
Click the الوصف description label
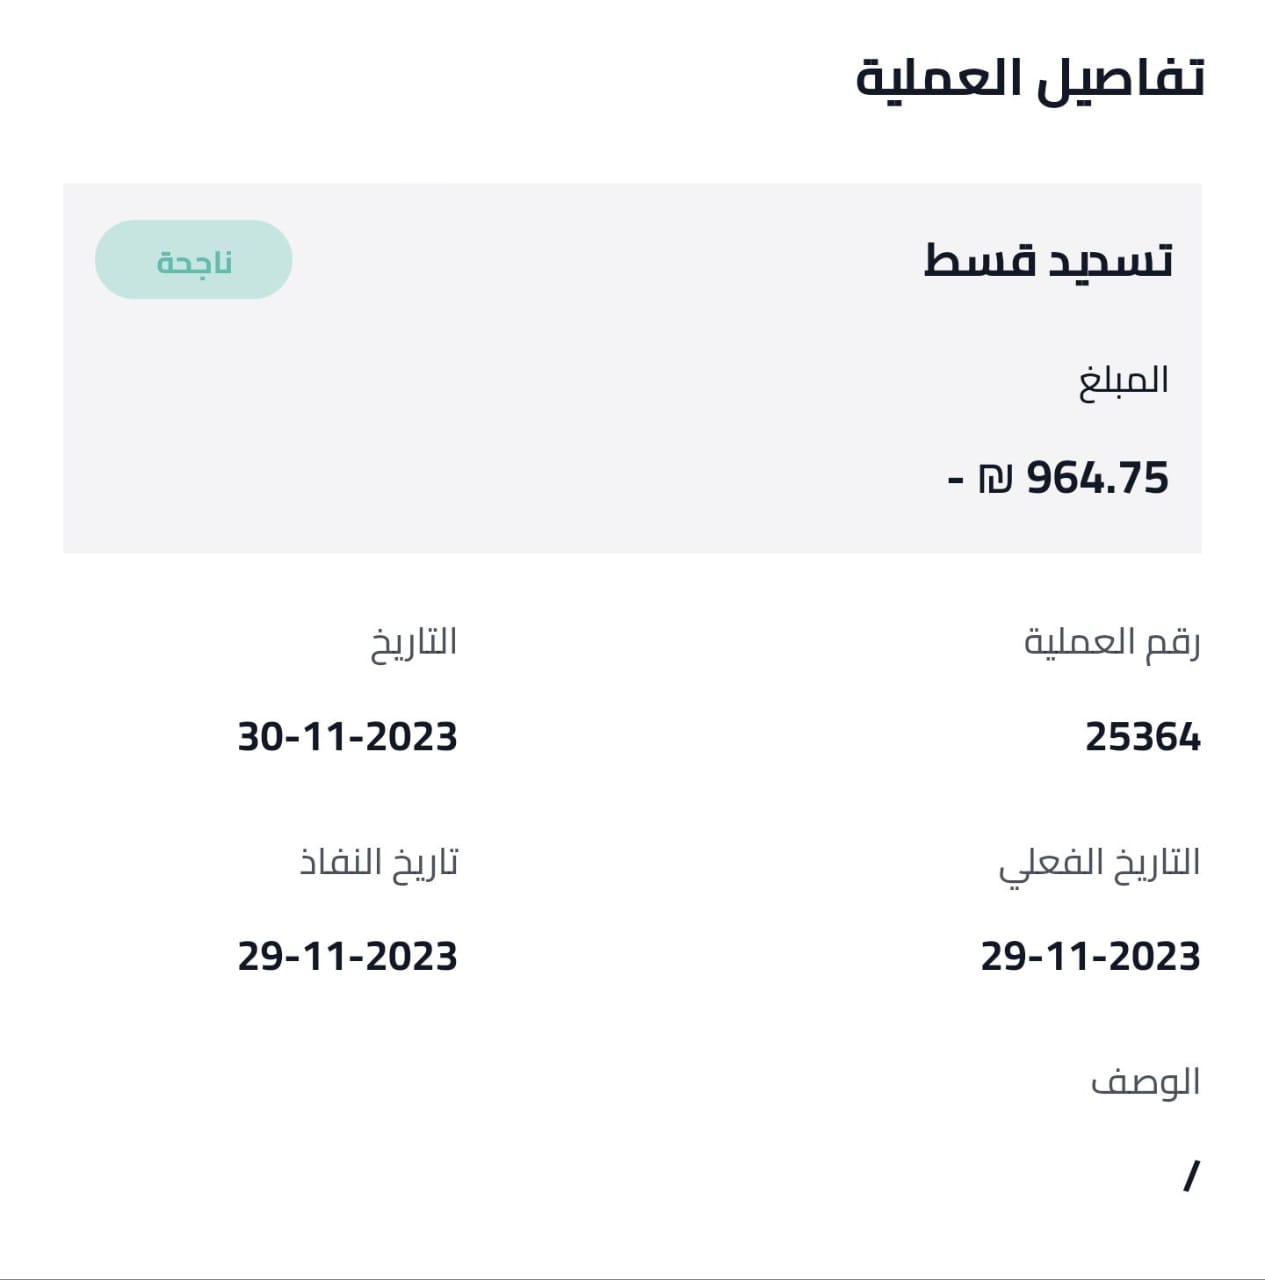click(x=1145, y=1083)
